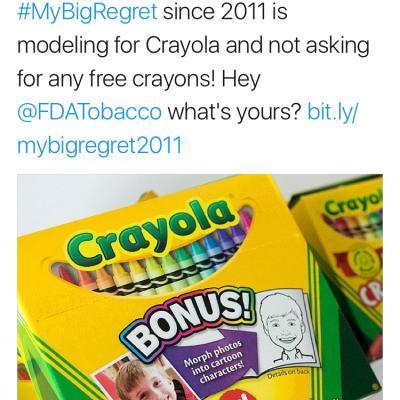
Task: Open the #MyBigRegret hashtag
Action: coord(87,13)
